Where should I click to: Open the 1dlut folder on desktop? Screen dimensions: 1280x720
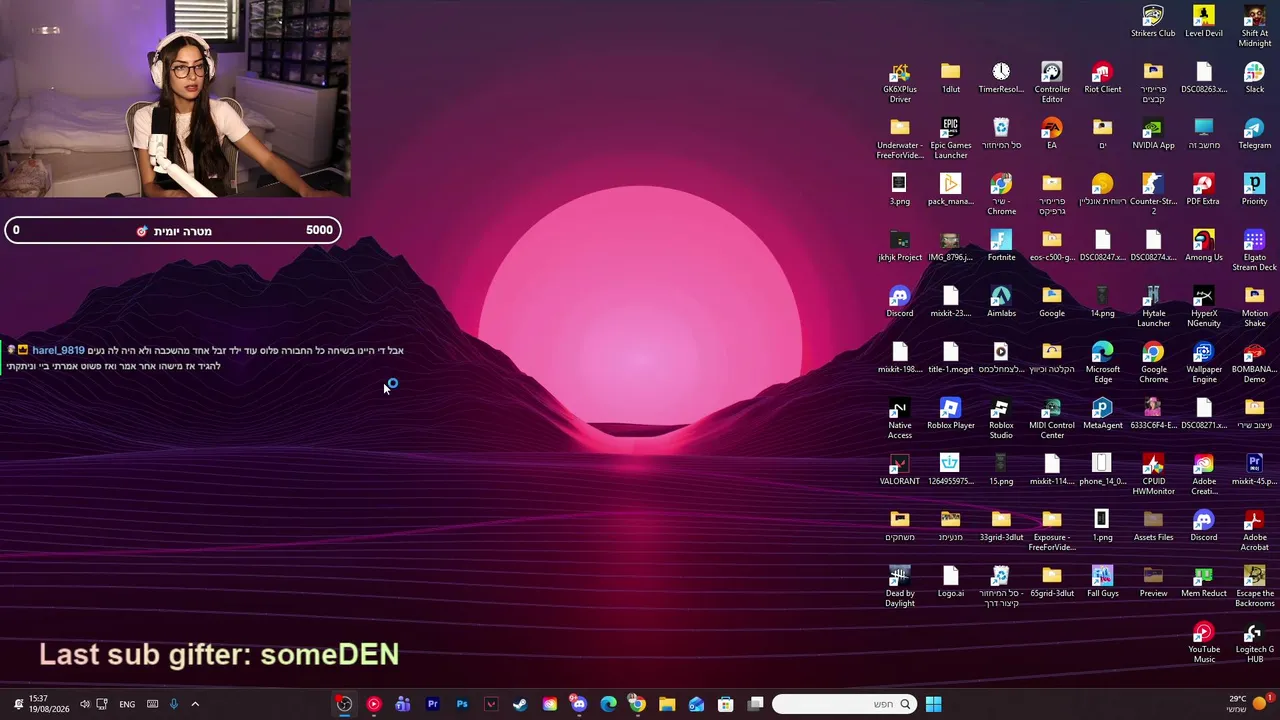(950, 77)
